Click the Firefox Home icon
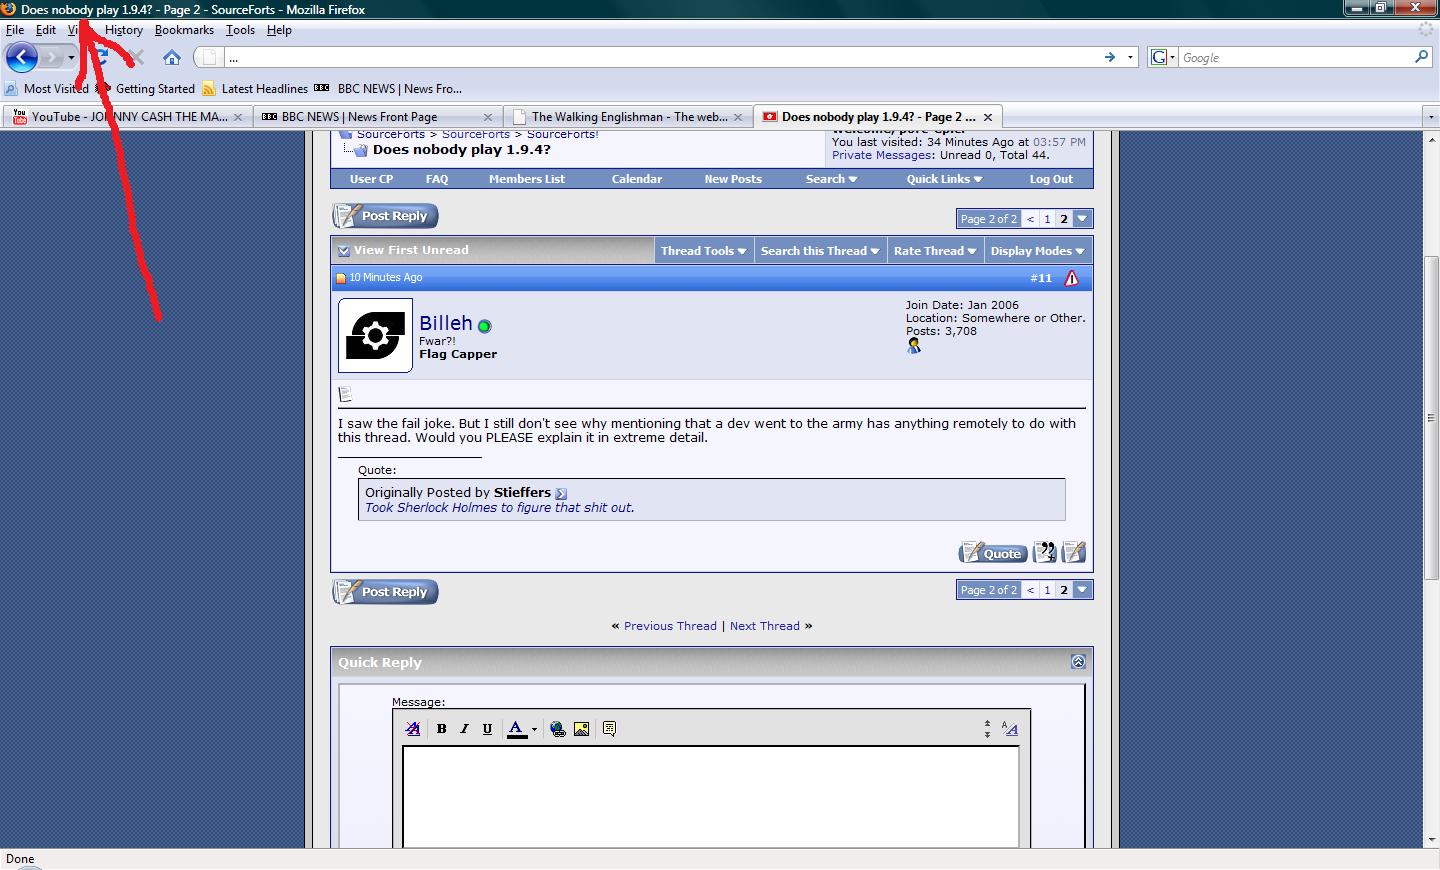The width and height of the screenshot is (1440, 870). pos(172,57)
